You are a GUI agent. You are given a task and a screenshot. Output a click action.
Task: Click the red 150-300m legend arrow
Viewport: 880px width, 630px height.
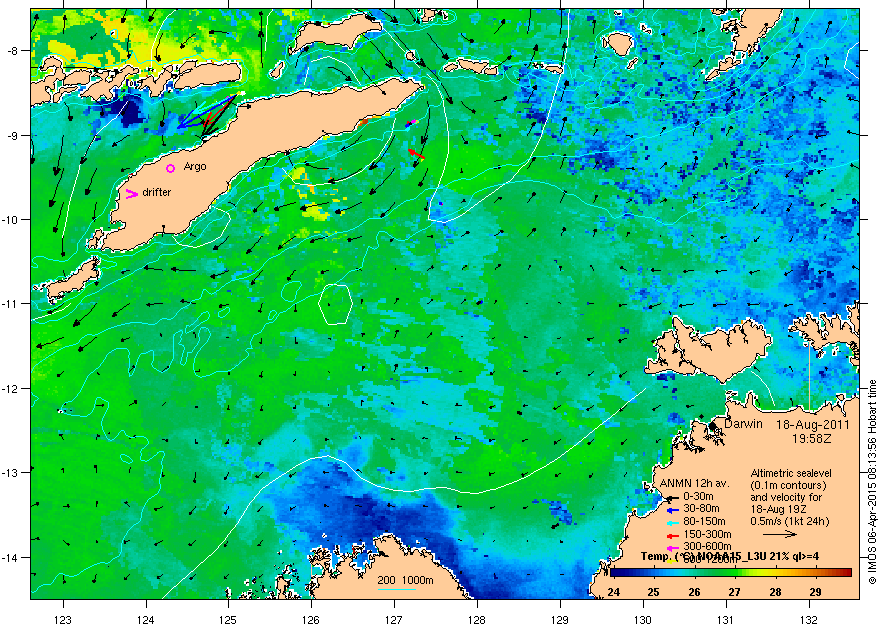point(673,535)
